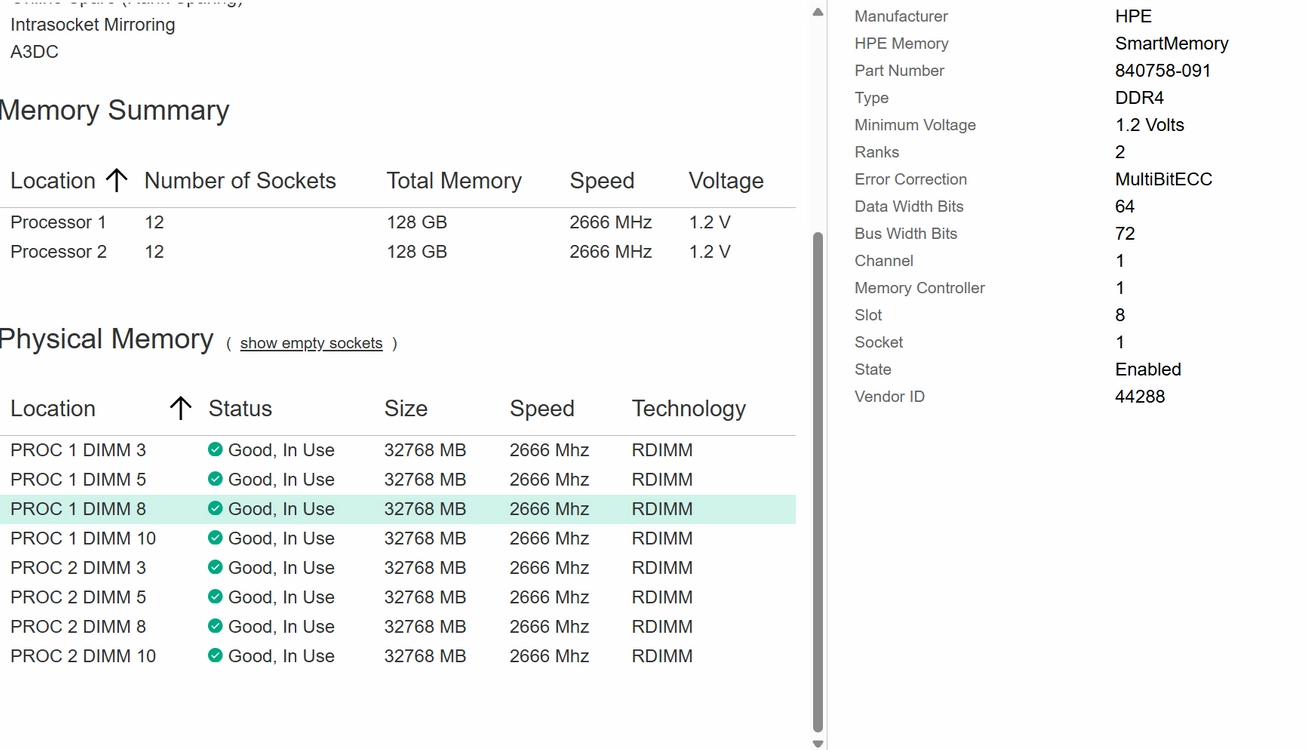This screenshot has width=1307, height=750.
Task: Click the Physical Memory heading
Action: [x=106, y=339]
